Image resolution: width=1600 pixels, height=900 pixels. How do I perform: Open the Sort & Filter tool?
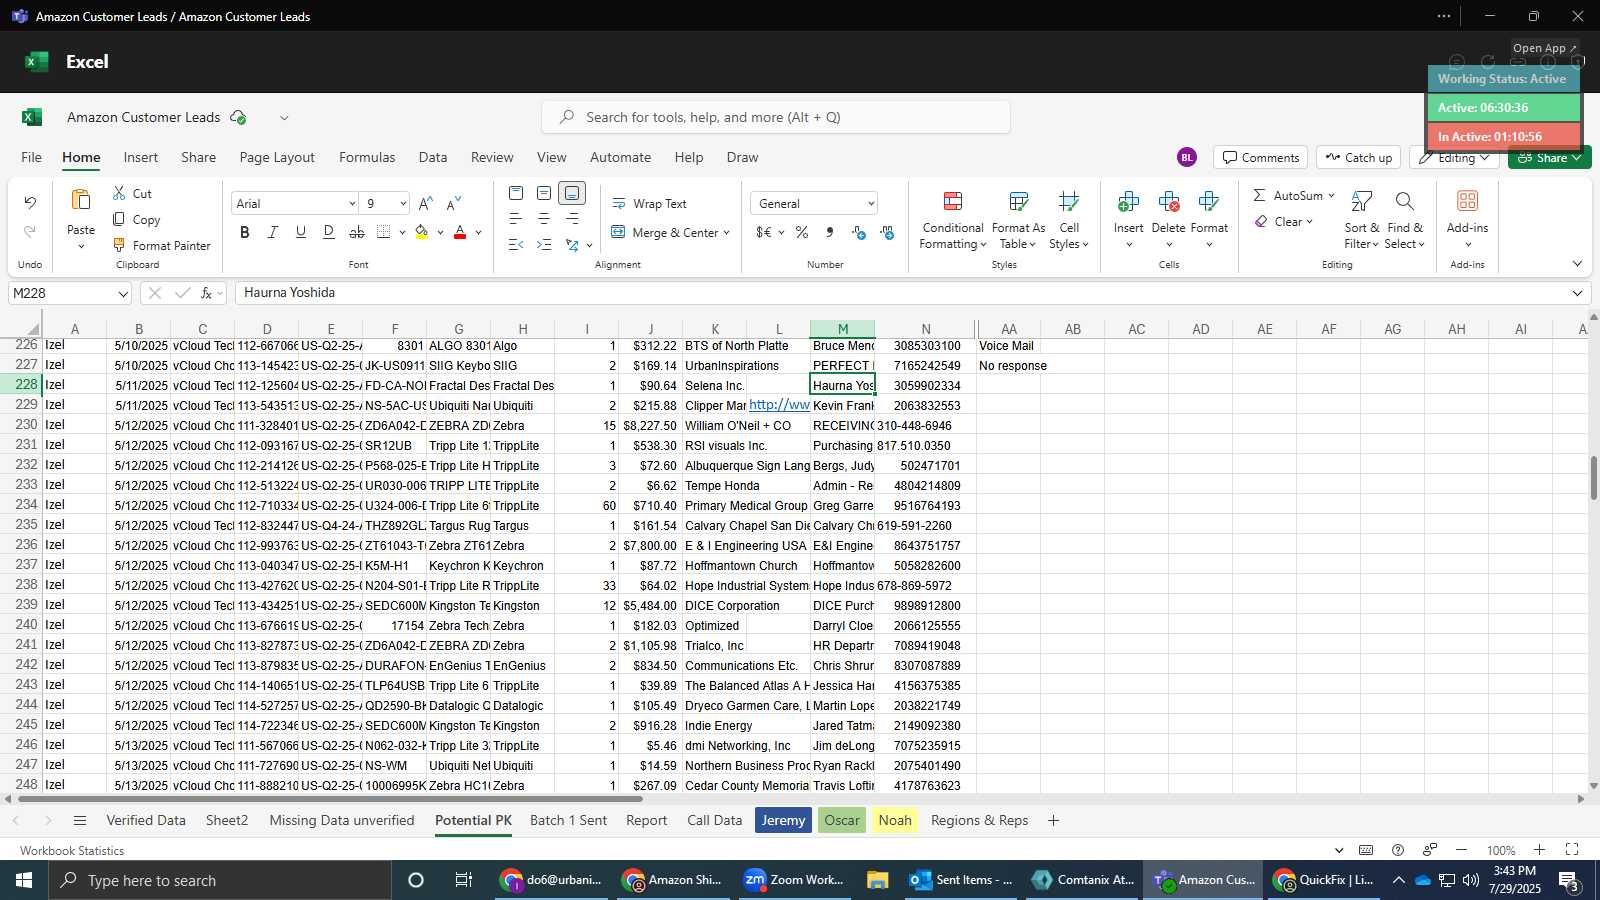click(1361, 220)
